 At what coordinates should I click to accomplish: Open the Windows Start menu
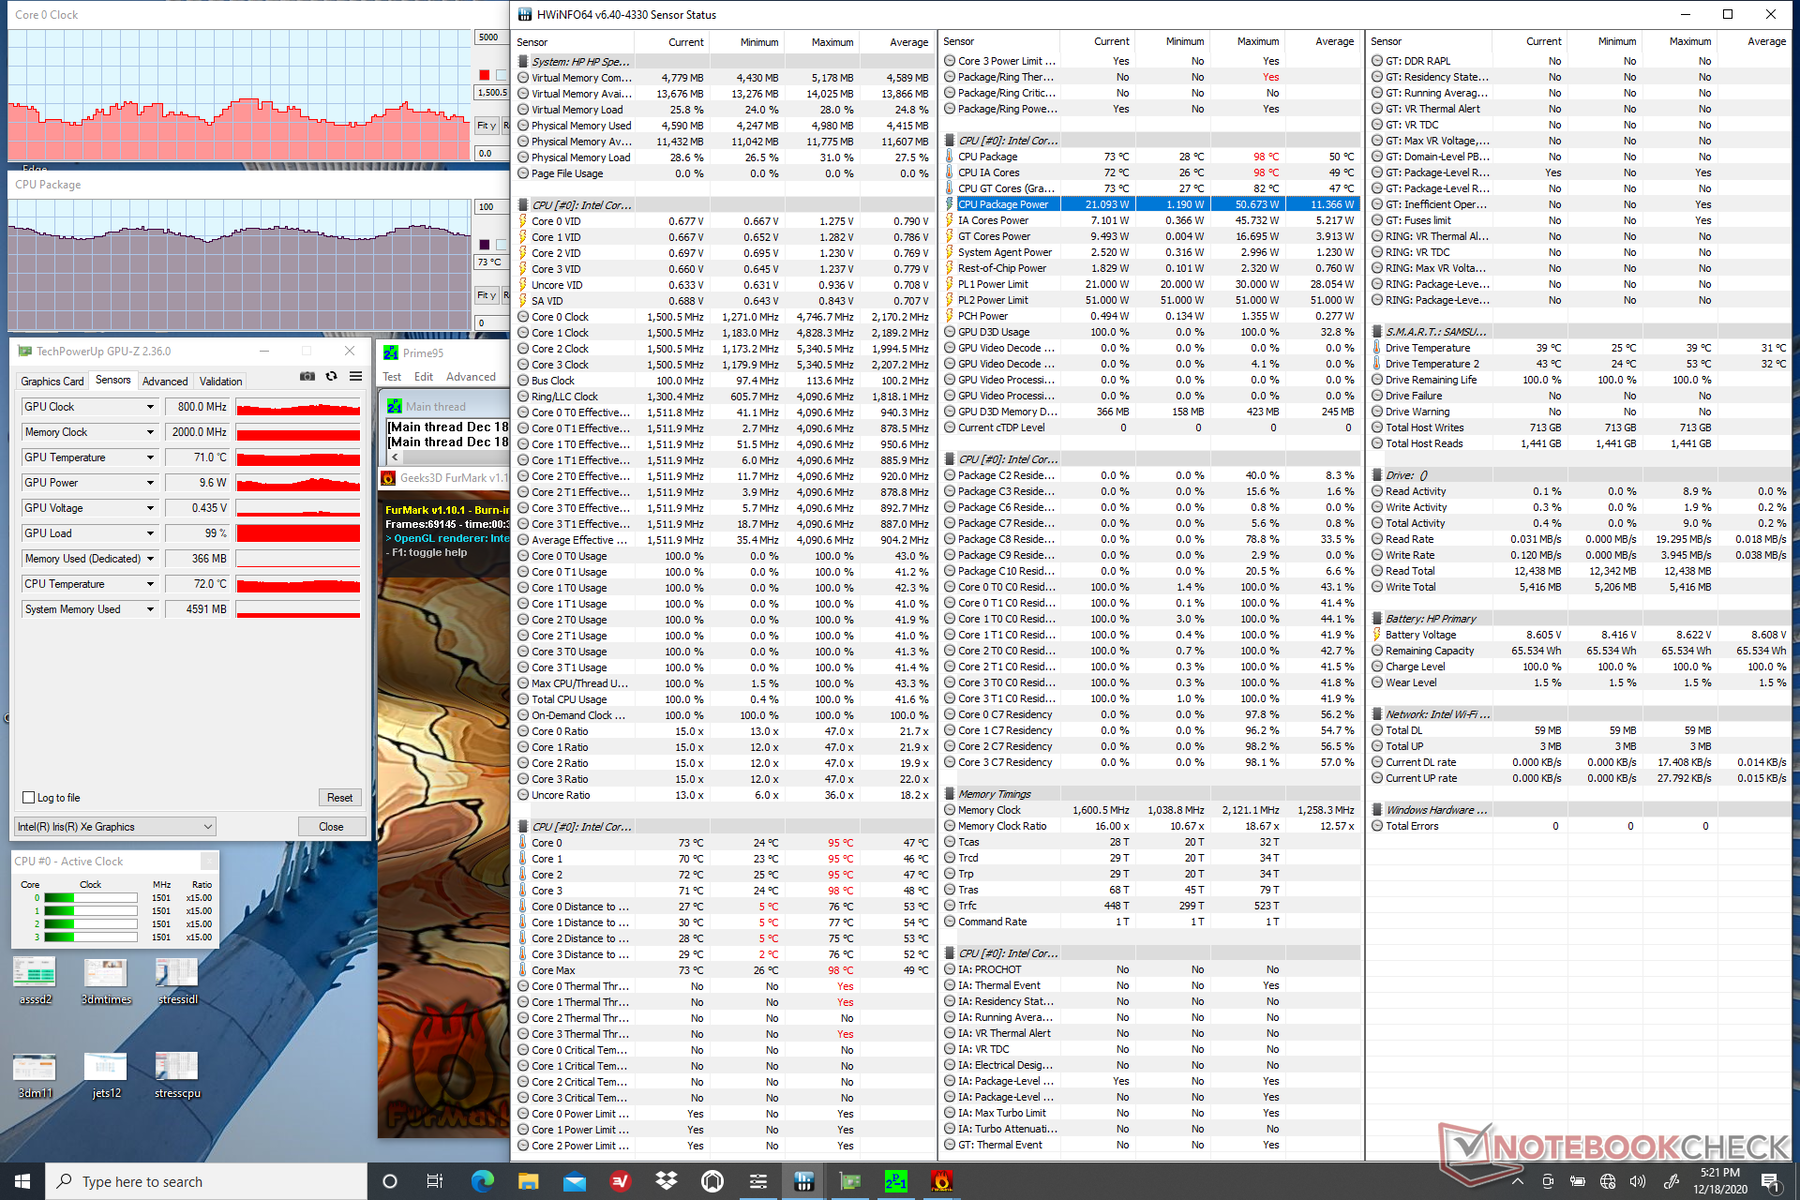22,1181
